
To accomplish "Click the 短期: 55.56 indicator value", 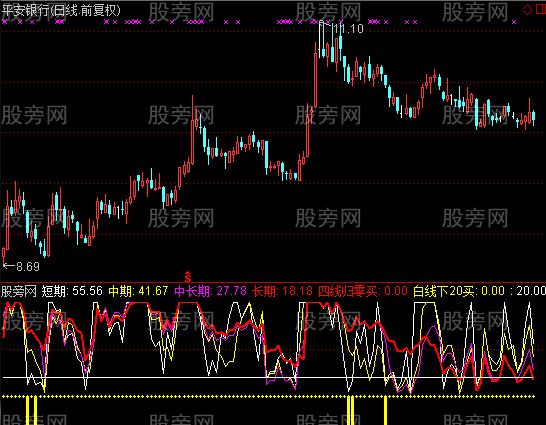I will click(72, 291).
